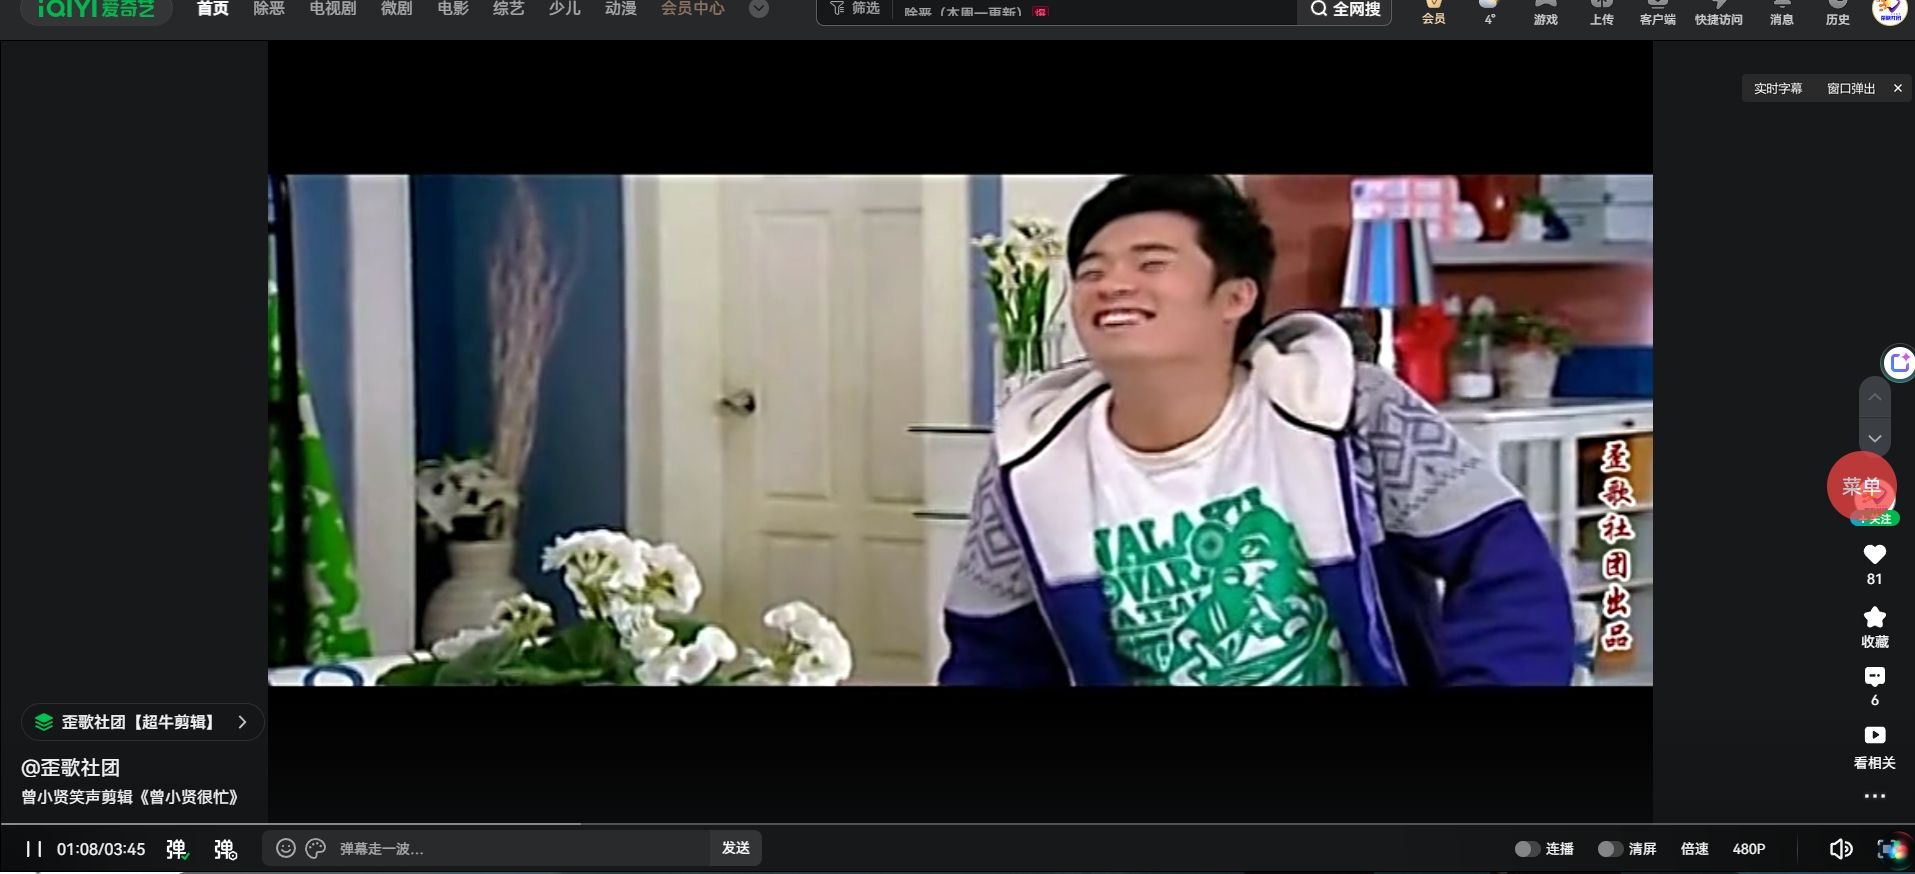Open 看相关 related videos
1915x874 pixels.
pyautogui.click(x=1875, y=746)
